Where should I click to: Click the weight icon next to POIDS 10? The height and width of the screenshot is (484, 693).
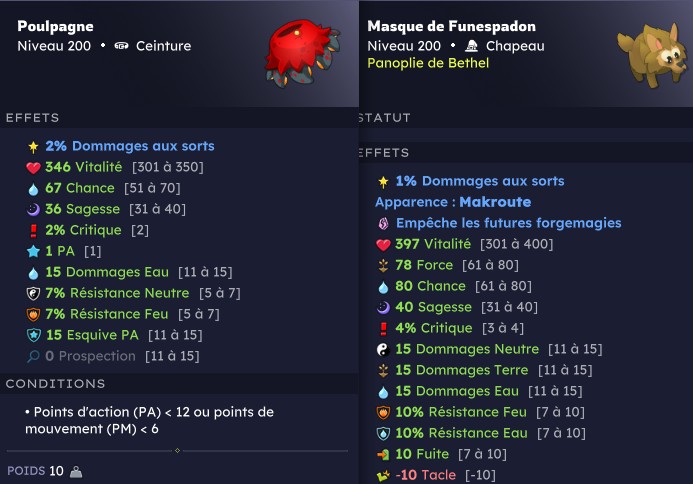tap(76, 472)
